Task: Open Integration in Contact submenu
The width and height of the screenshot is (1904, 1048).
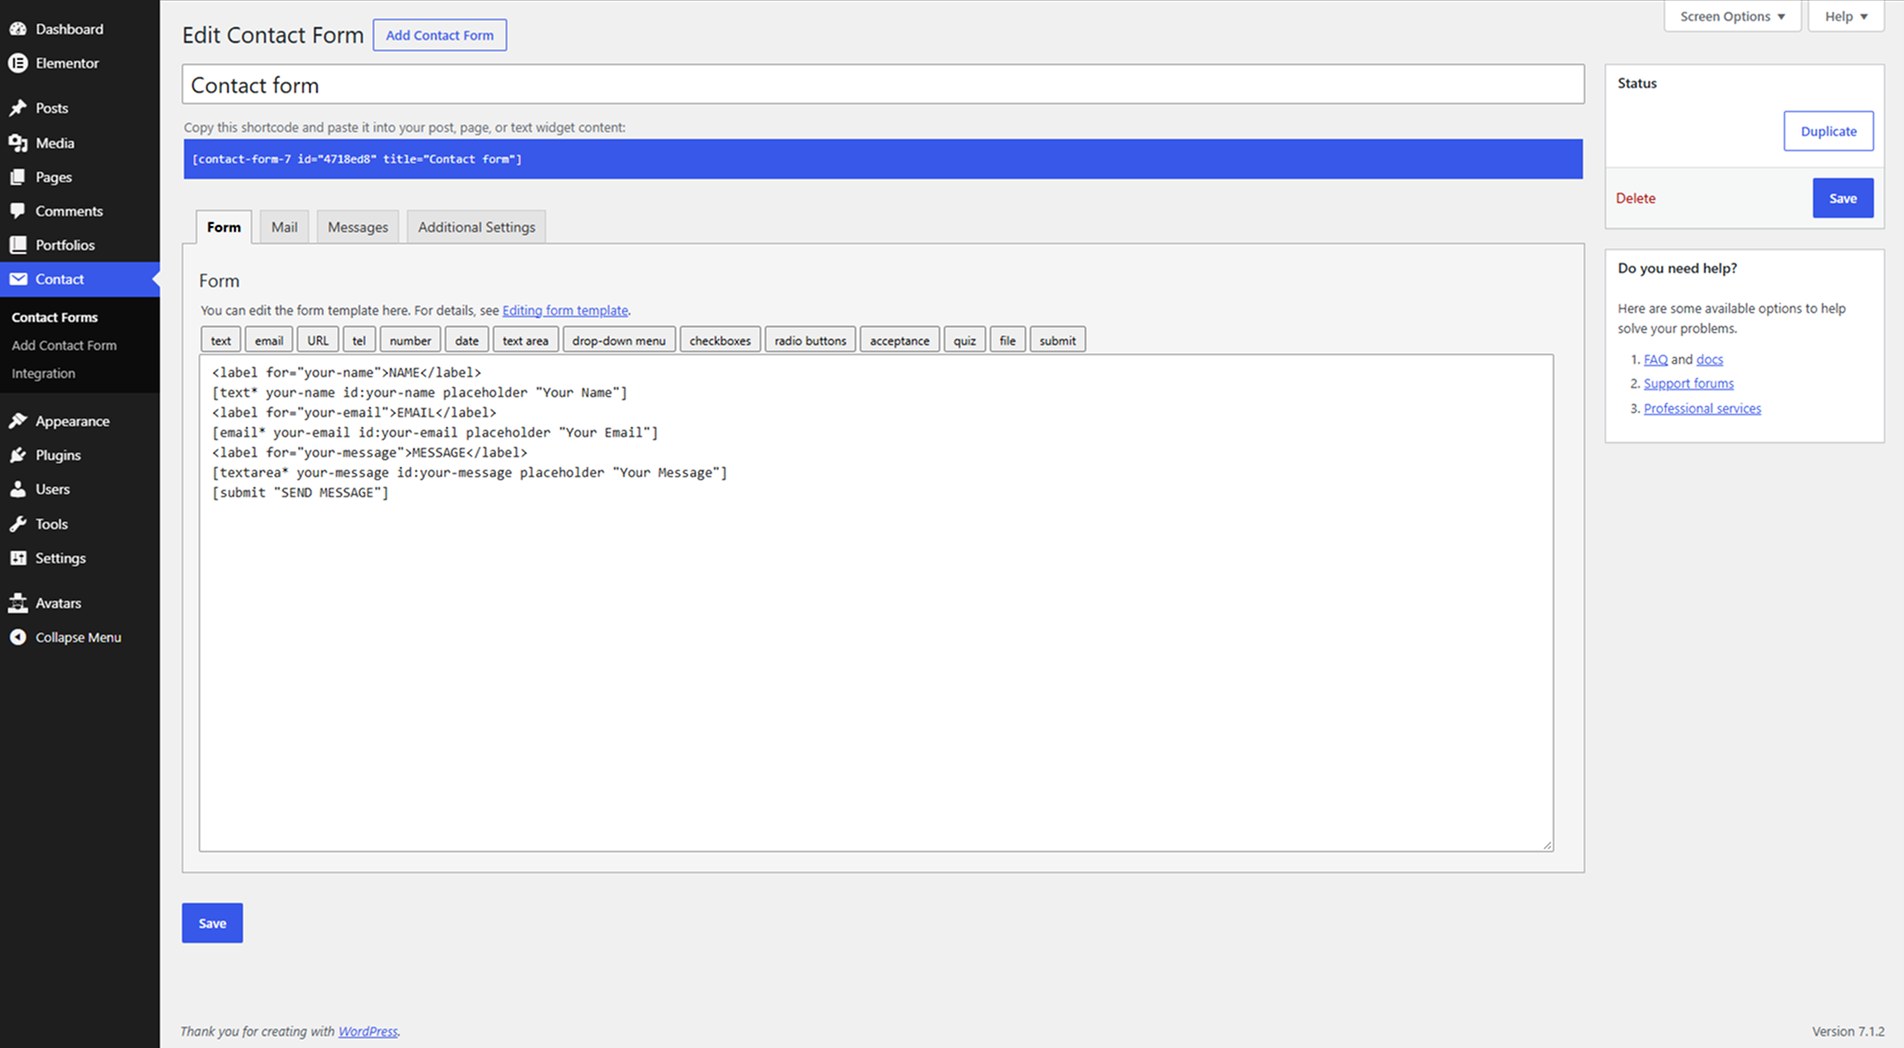Action: 43,373
